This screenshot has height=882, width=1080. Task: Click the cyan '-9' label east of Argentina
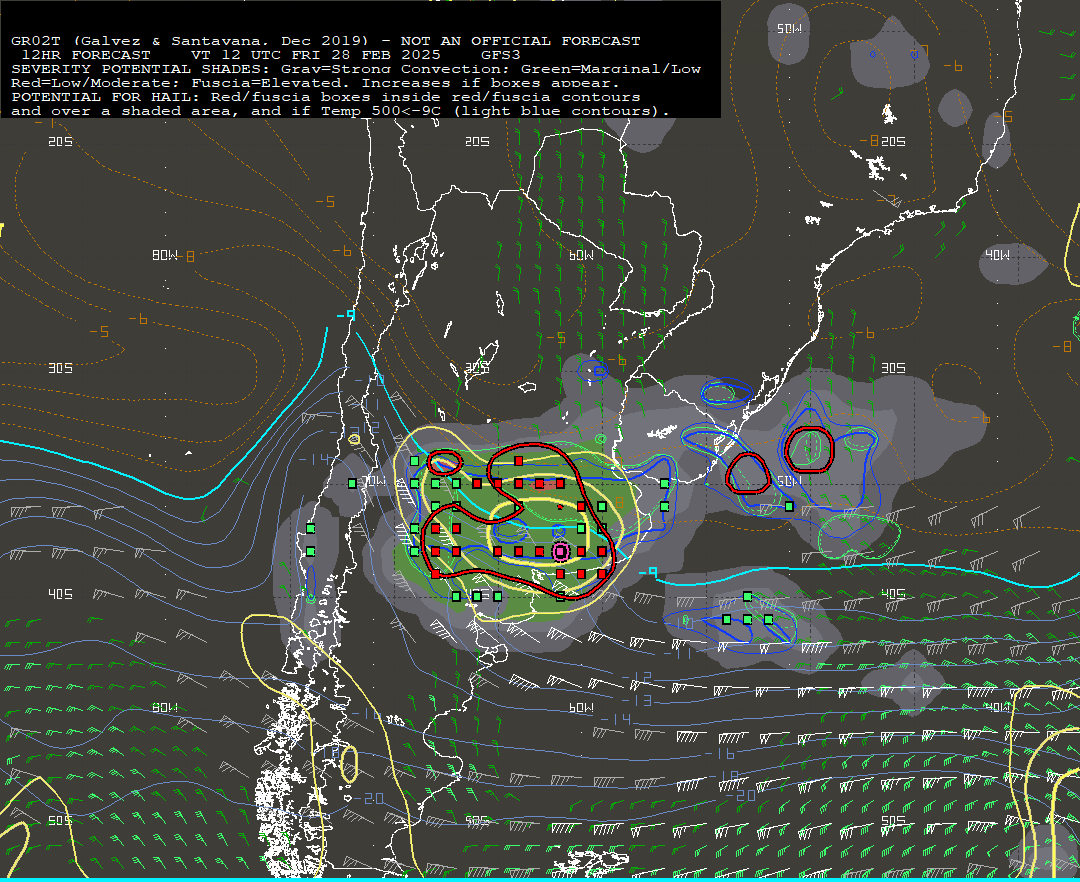point(647,572)
